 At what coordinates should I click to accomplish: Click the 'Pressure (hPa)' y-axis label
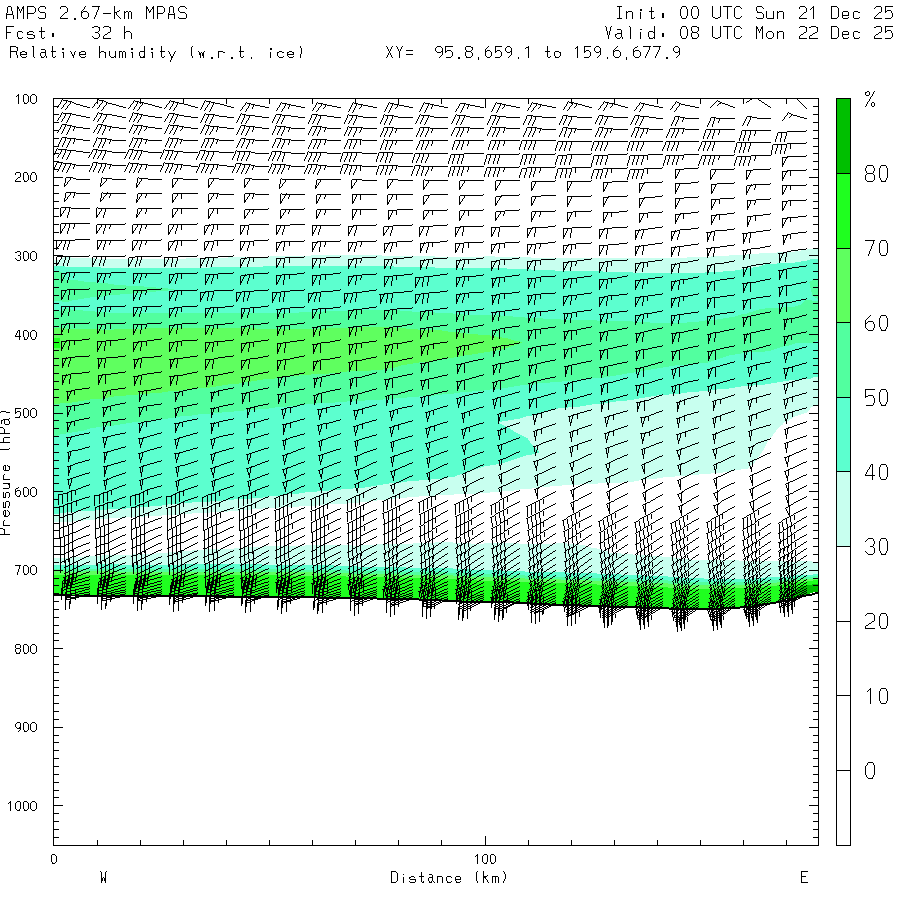coord(7,470)
